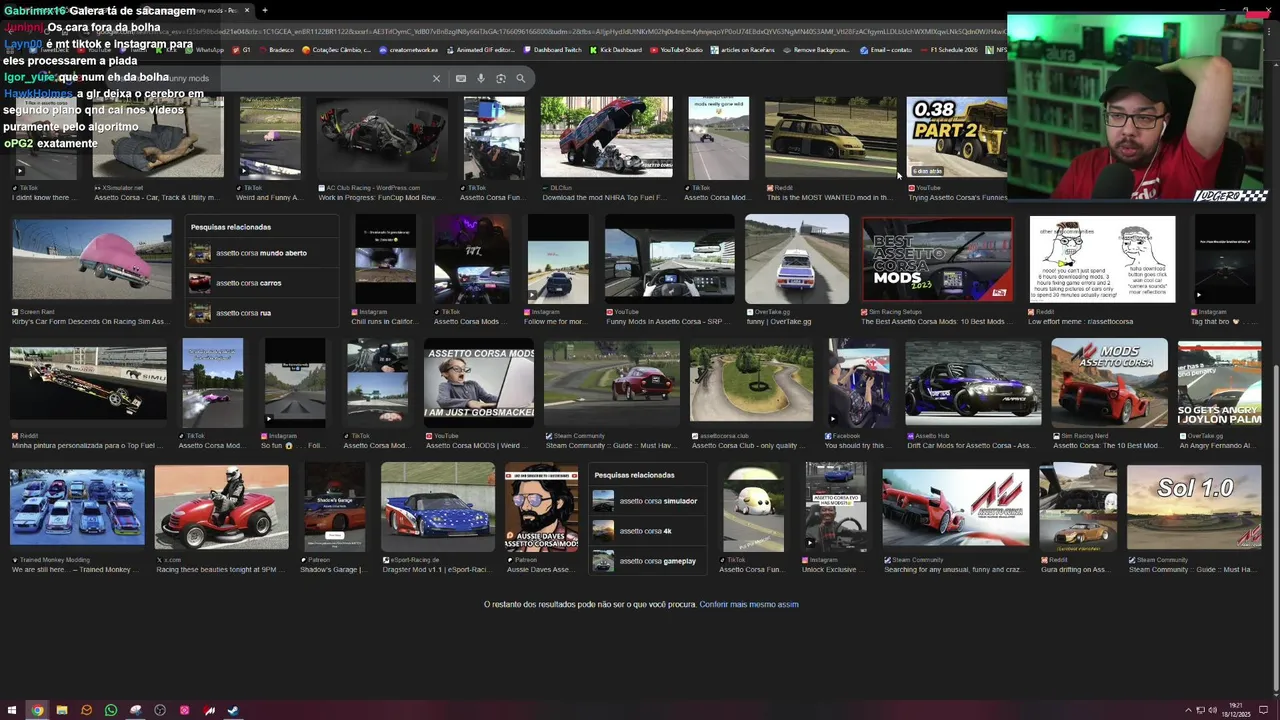Select related search 'assetto corsa mundo aberto'
Screen dimensions: 1280x720
coord(262,253)
